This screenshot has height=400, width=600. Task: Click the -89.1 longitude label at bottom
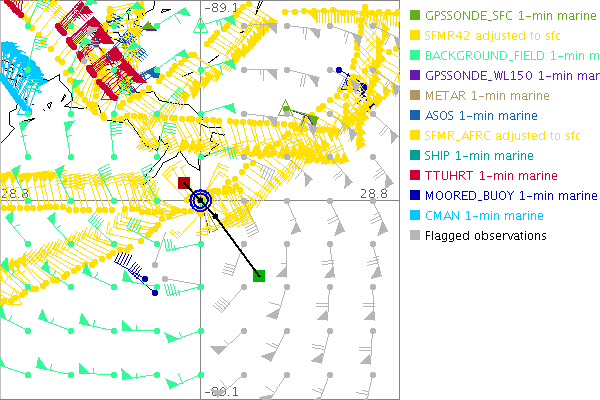pyautogui.click(x=221, y=392)
